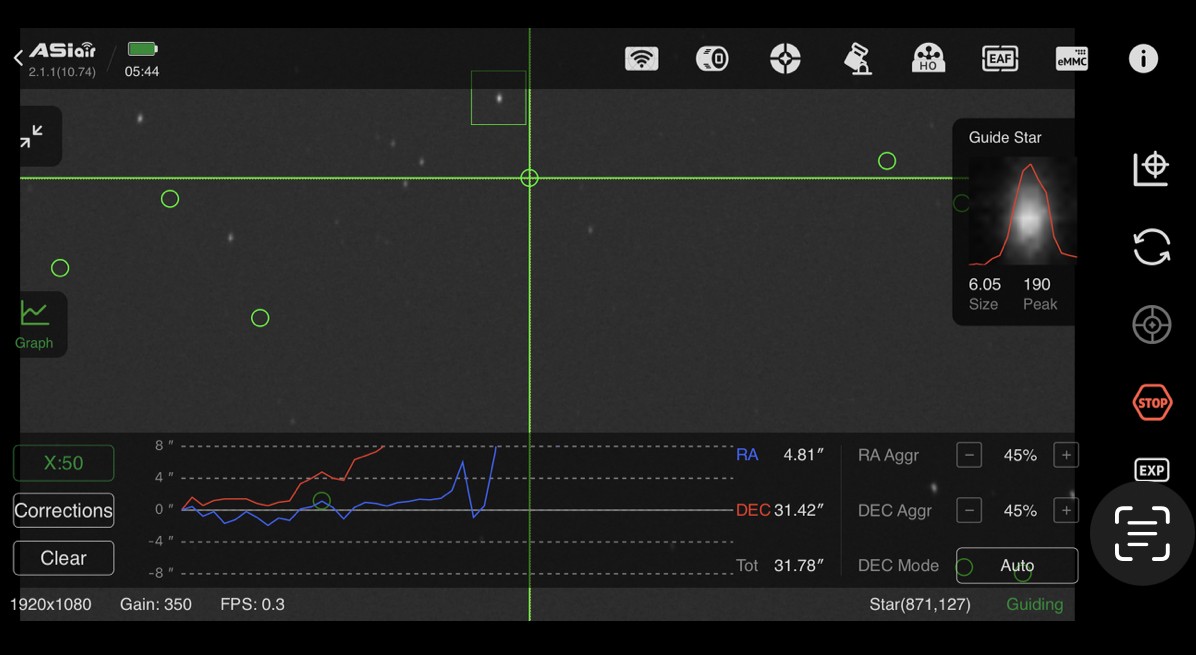Open the EAF focuser settings icon

point(999,59)
